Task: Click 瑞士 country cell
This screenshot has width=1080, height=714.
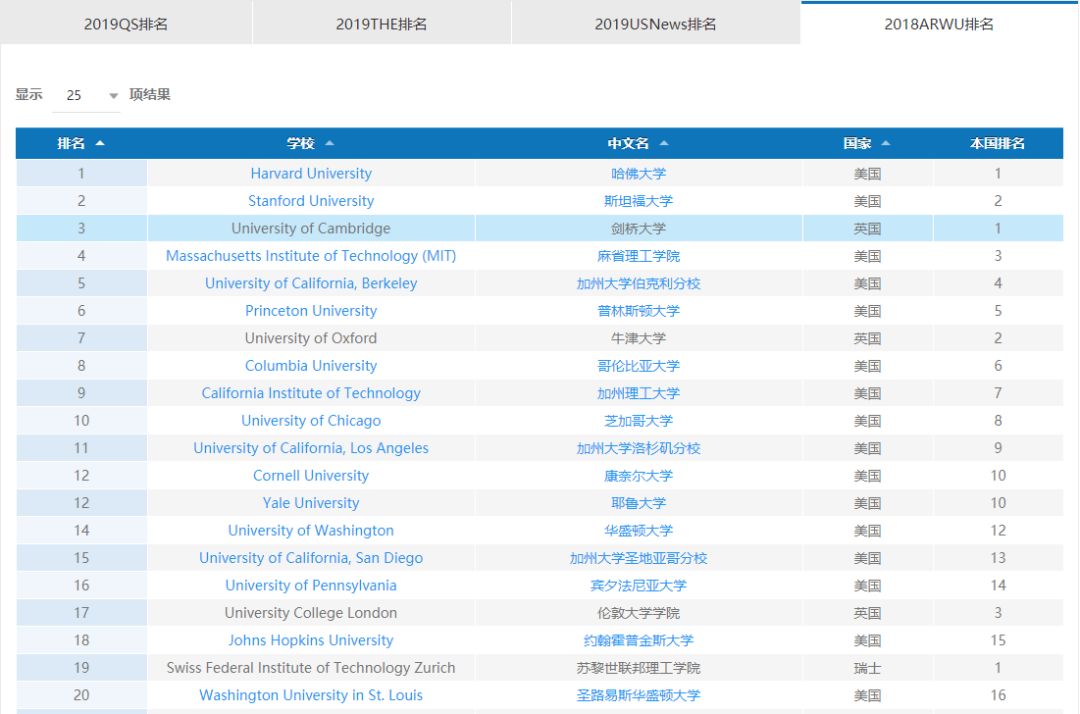Action: coord(867,668)
